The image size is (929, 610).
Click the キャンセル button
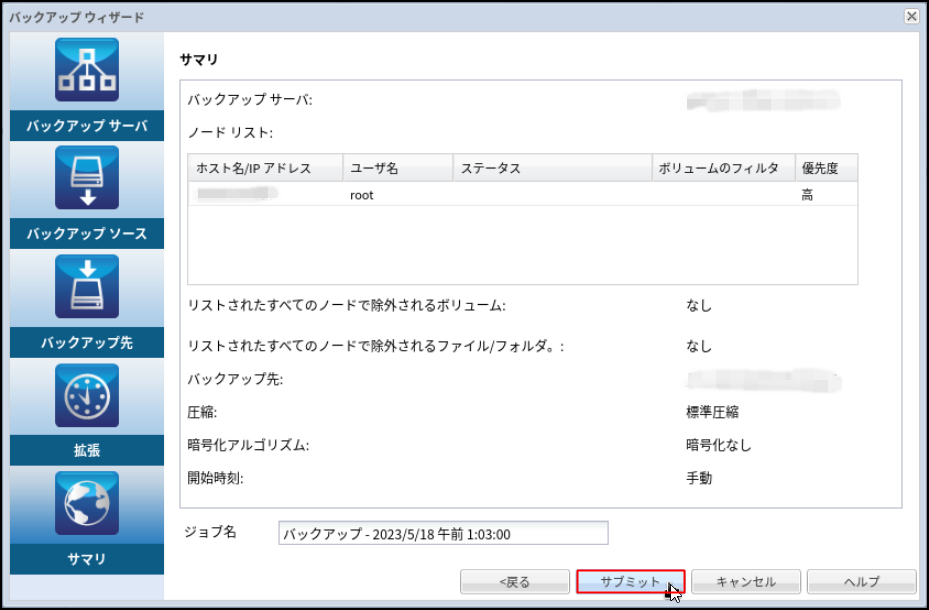click(x=746, y=582)
